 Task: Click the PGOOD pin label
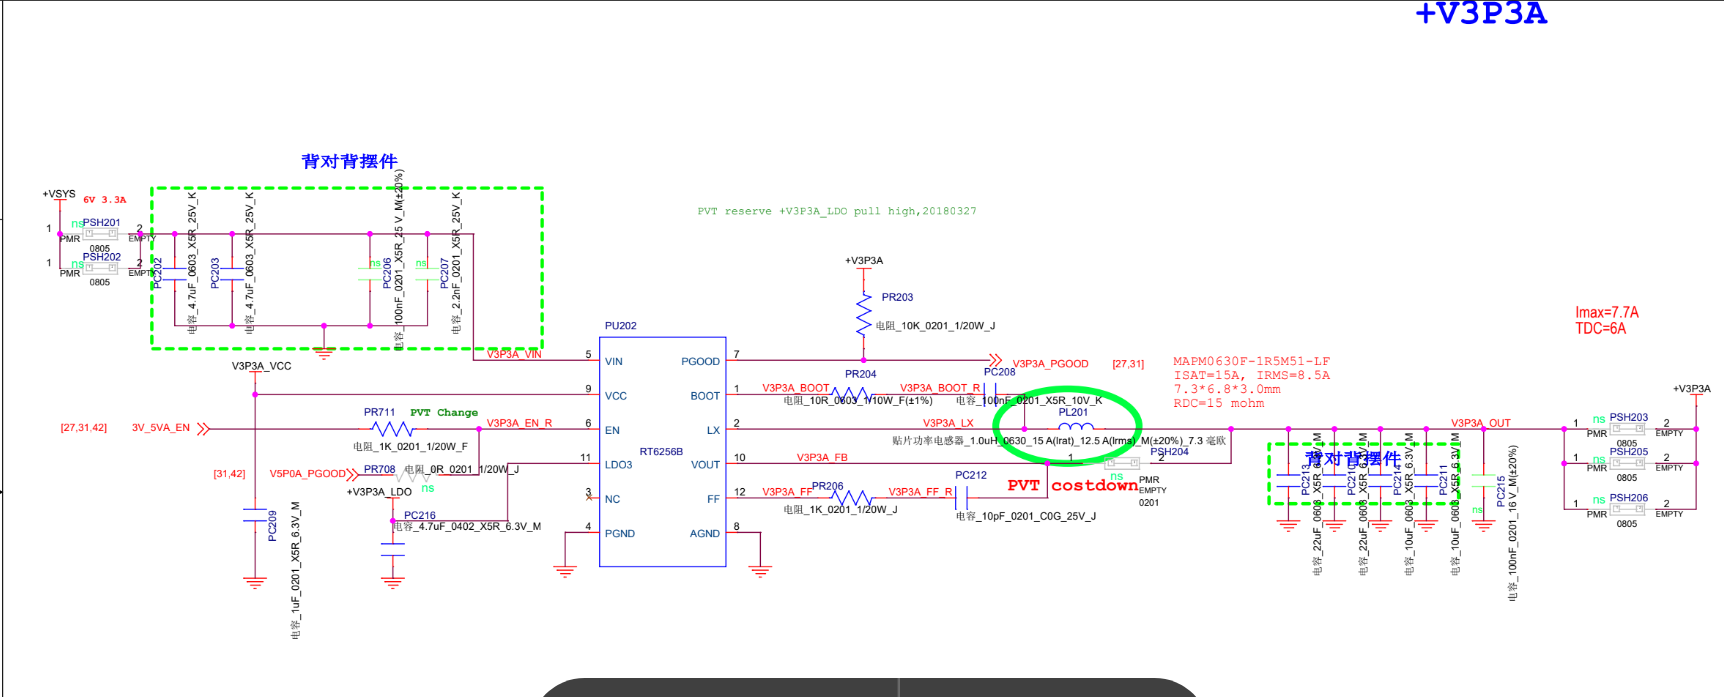point(700,362)
